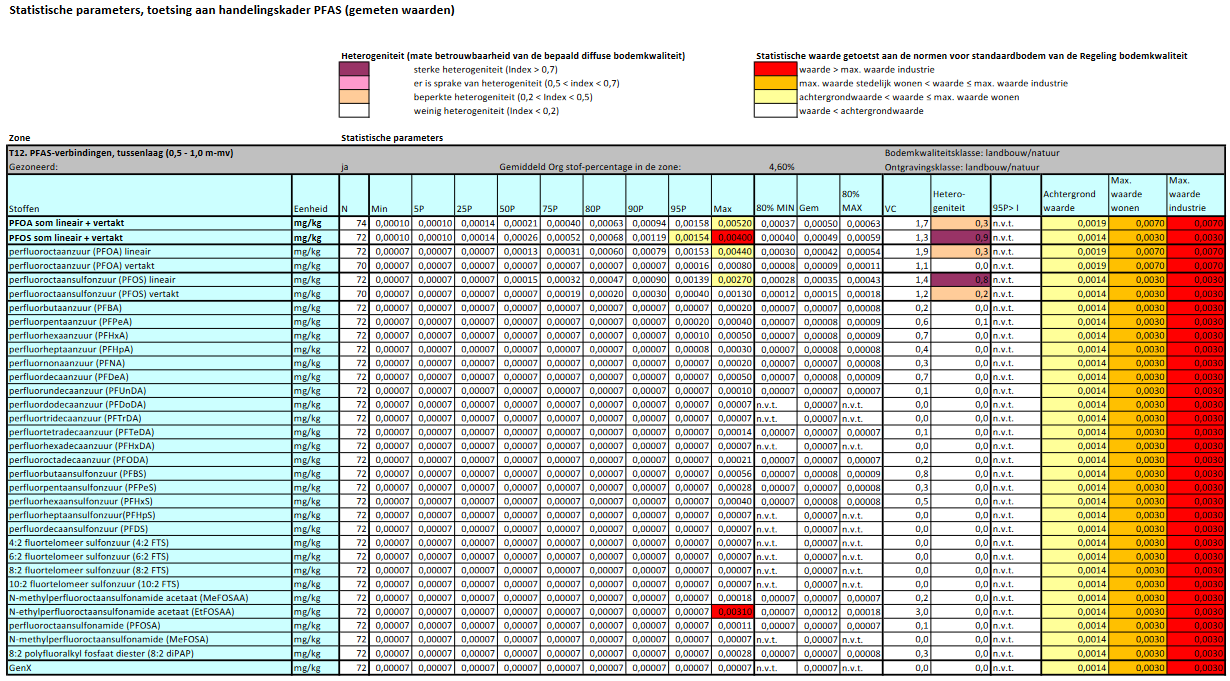Select the orange 'max. waarde stedelijk wonen' legend swatch

coord(774,84)
